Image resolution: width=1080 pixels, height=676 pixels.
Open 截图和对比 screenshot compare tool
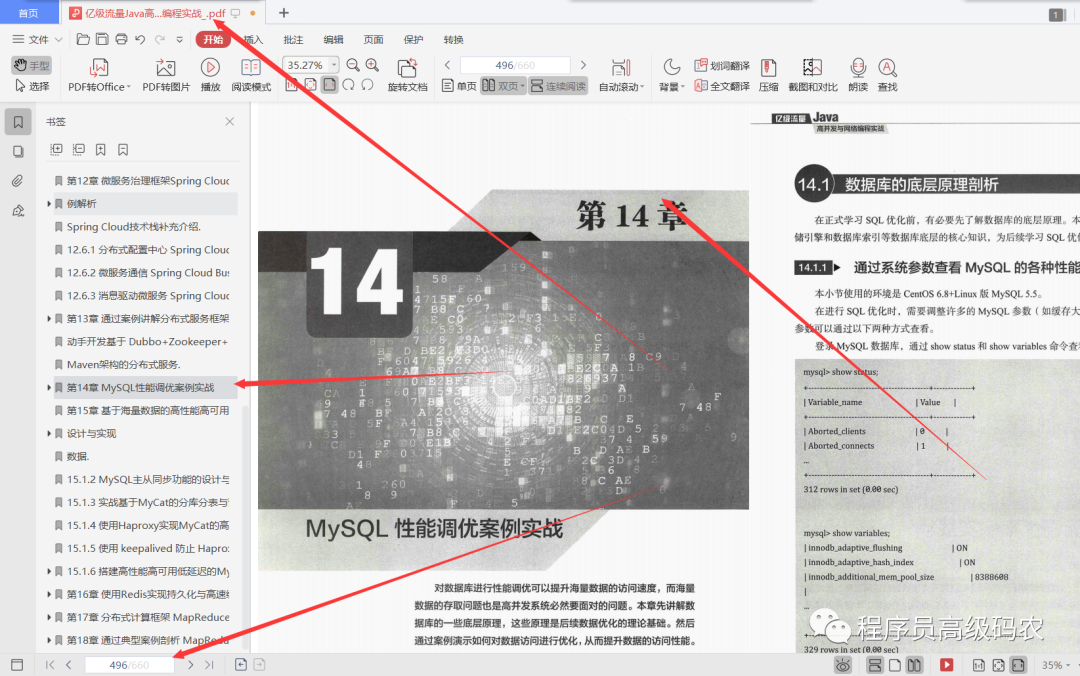(x=813, y=75)
